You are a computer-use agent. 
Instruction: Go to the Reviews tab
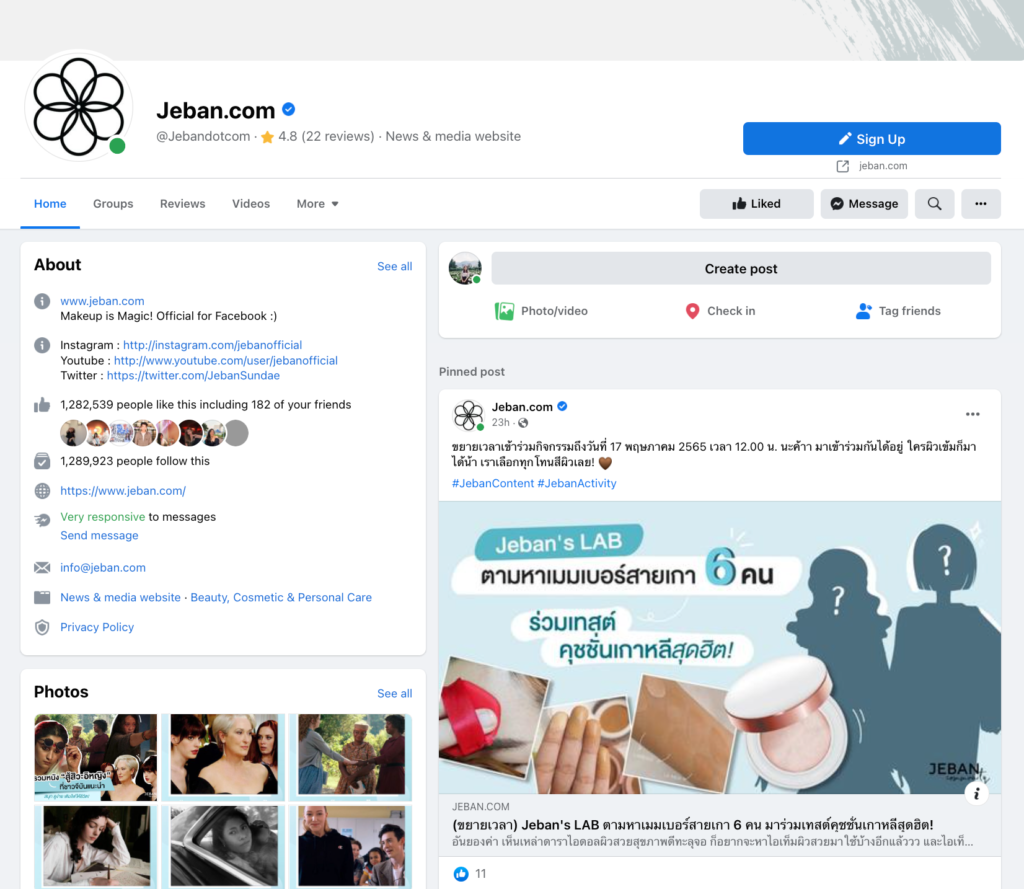(x=183, y=204)
